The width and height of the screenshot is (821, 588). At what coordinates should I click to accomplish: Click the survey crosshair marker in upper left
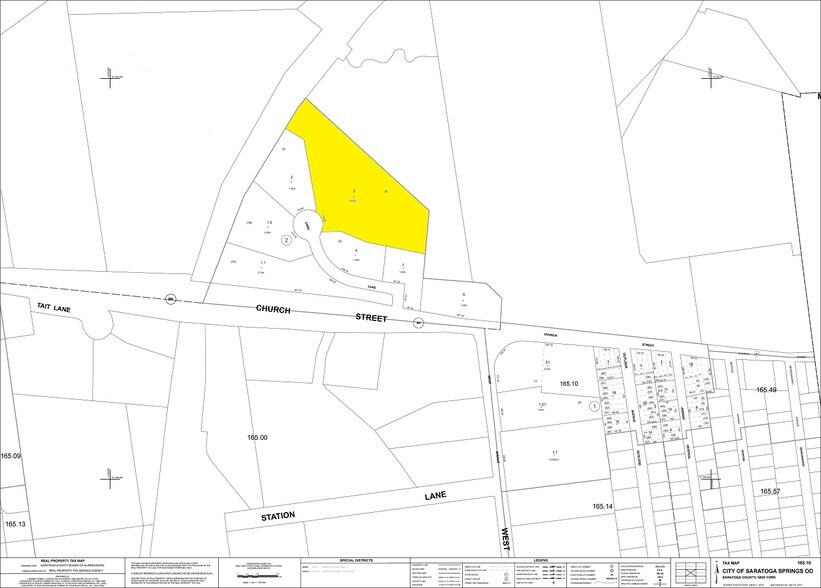click(x=110, y=78)
